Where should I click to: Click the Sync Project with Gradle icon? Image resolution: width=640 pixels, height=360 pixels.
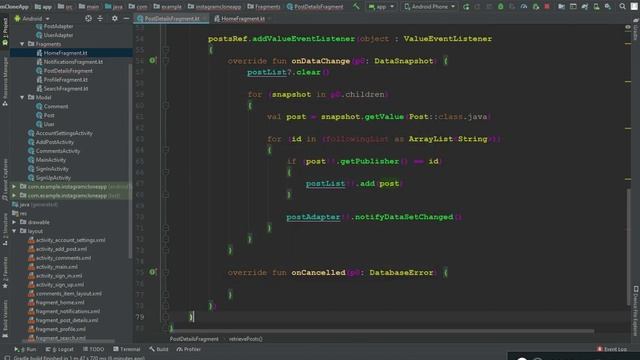point(584,7)
